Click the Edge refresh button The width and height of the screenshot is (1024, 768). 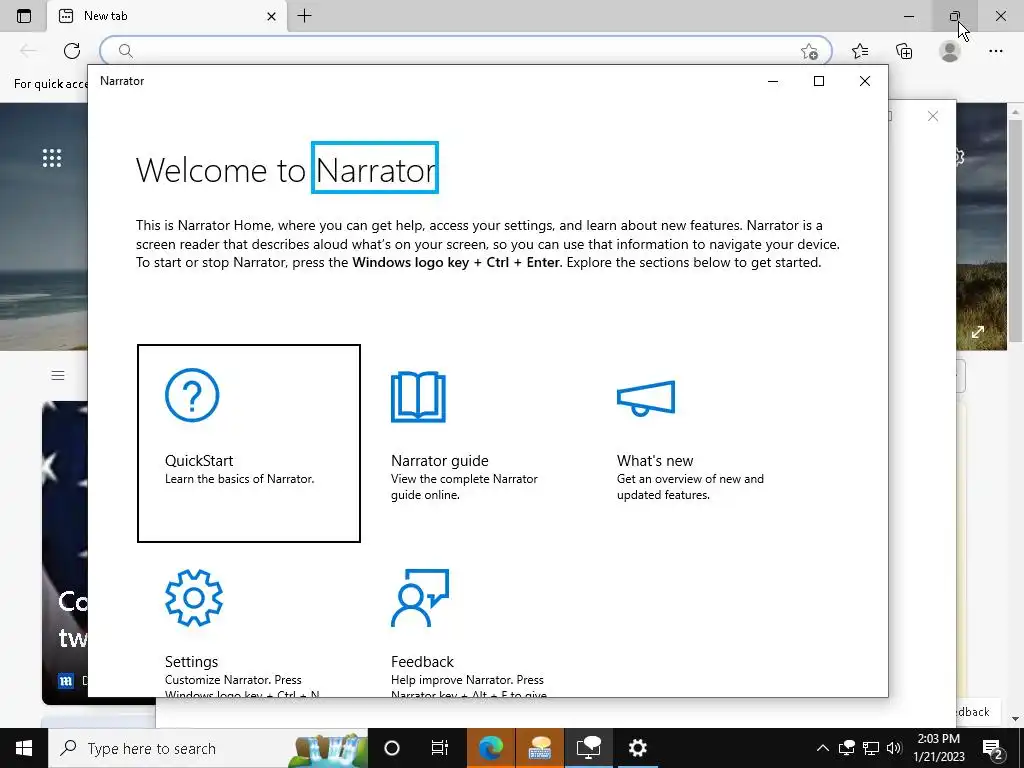[x=72, y=51]
